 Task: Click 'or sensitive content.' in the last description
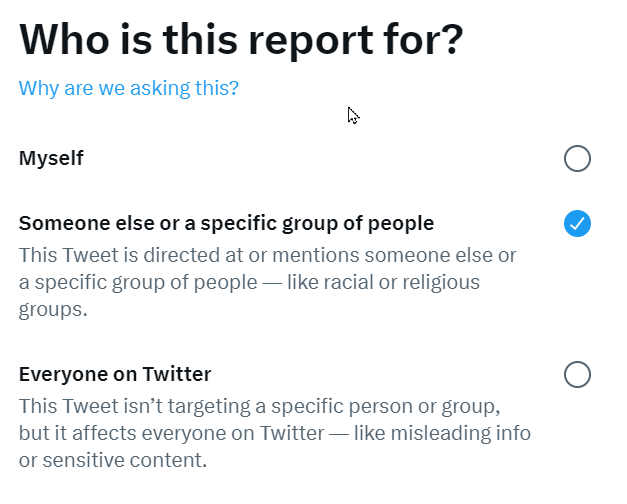[113, 460]
